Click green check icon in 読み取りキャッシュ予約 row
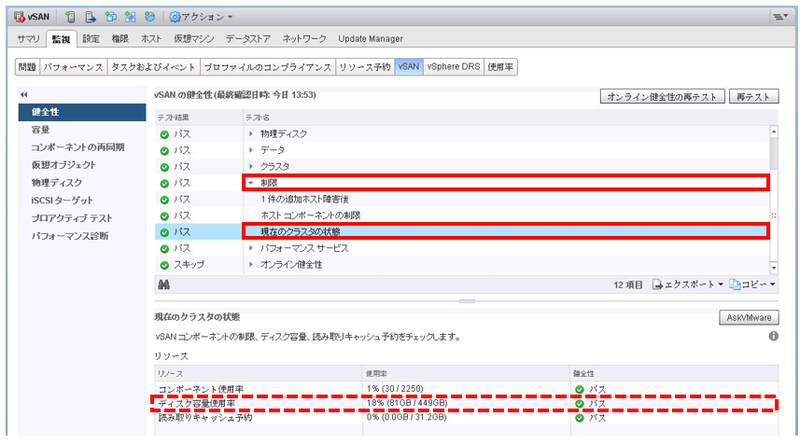The width and height of the screenshot is (800, 444). tap(579, 418)
